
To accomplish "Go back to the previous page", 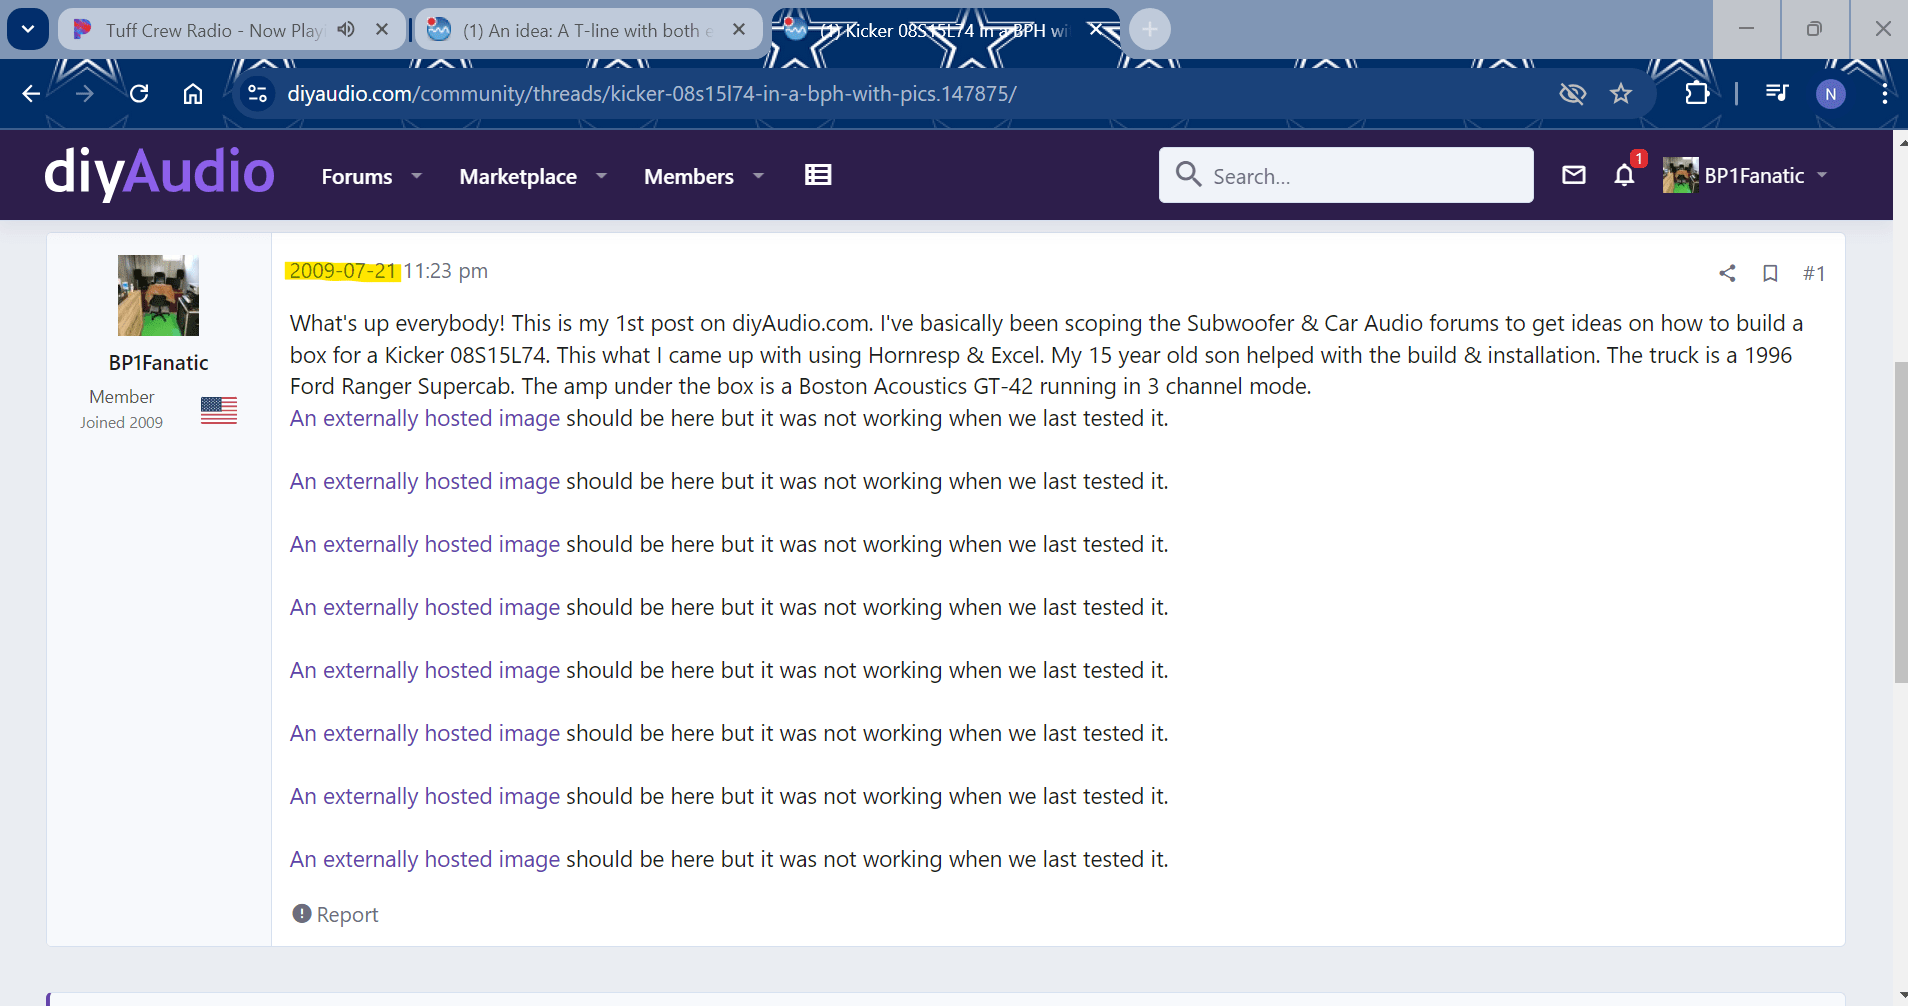I will tap(31, 94).
